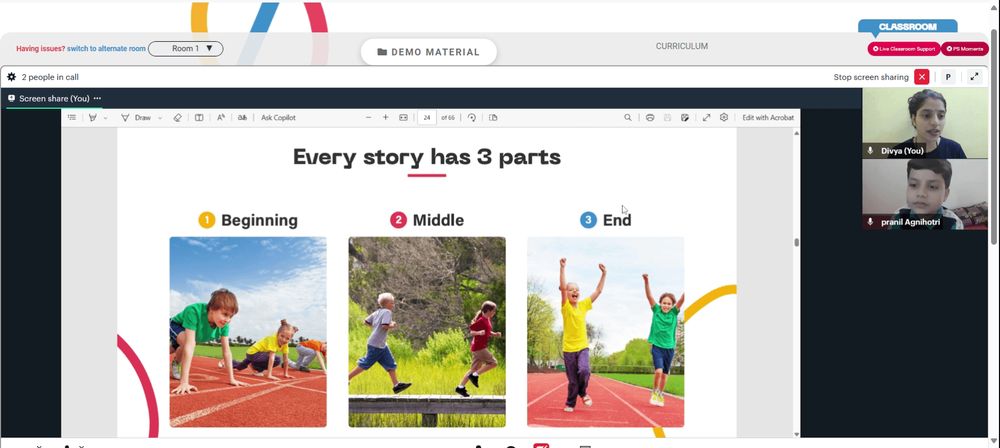Click the 'End' label
This screenshot has width=1000, height=448.
[x=617, y=220]
